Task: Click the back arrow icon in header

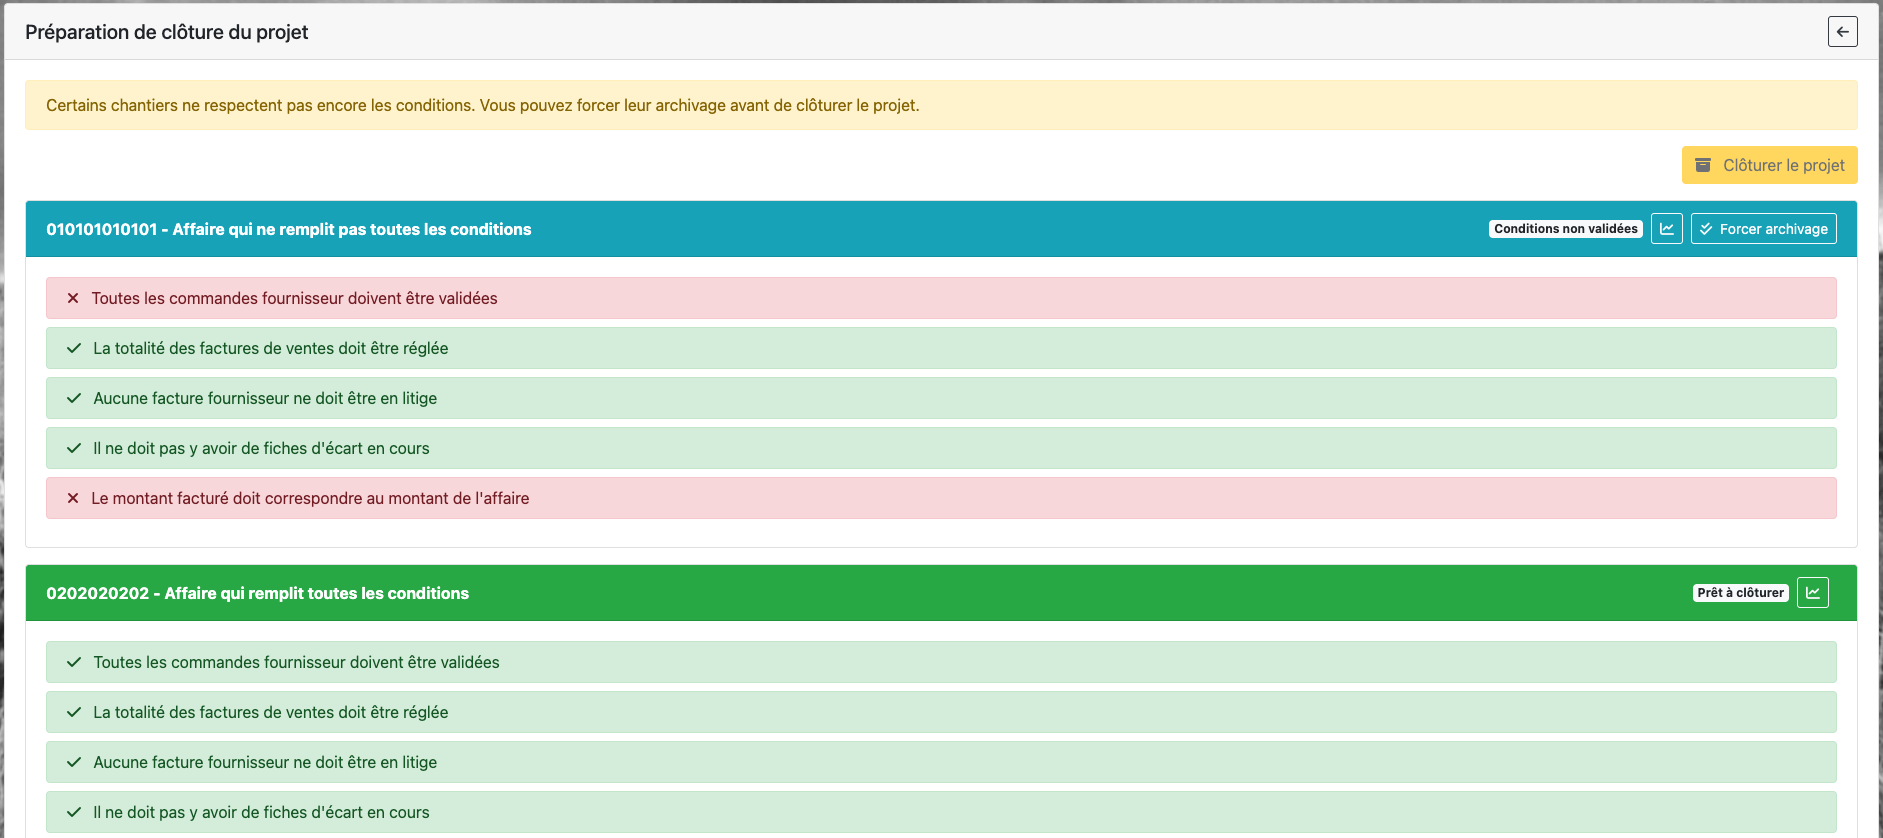Action: click(1842, 32)
